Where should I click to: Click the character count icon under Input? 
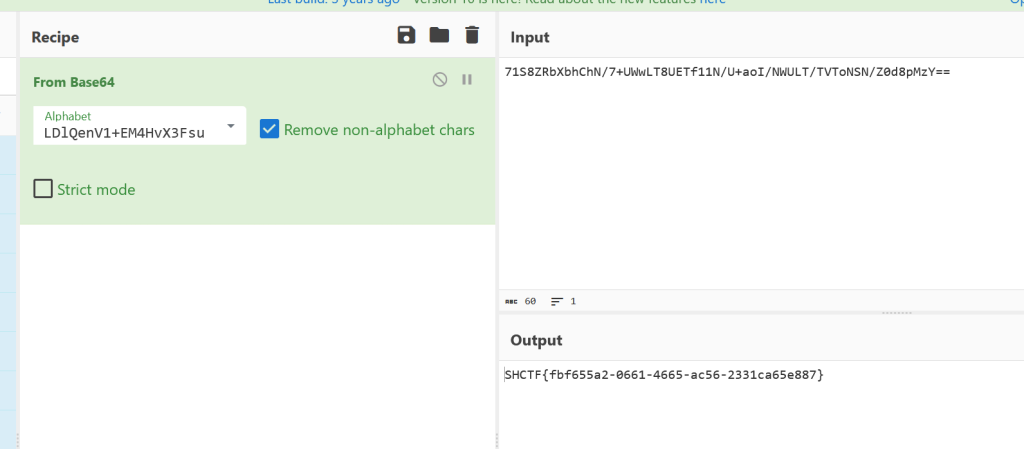(x=511, y=300)
